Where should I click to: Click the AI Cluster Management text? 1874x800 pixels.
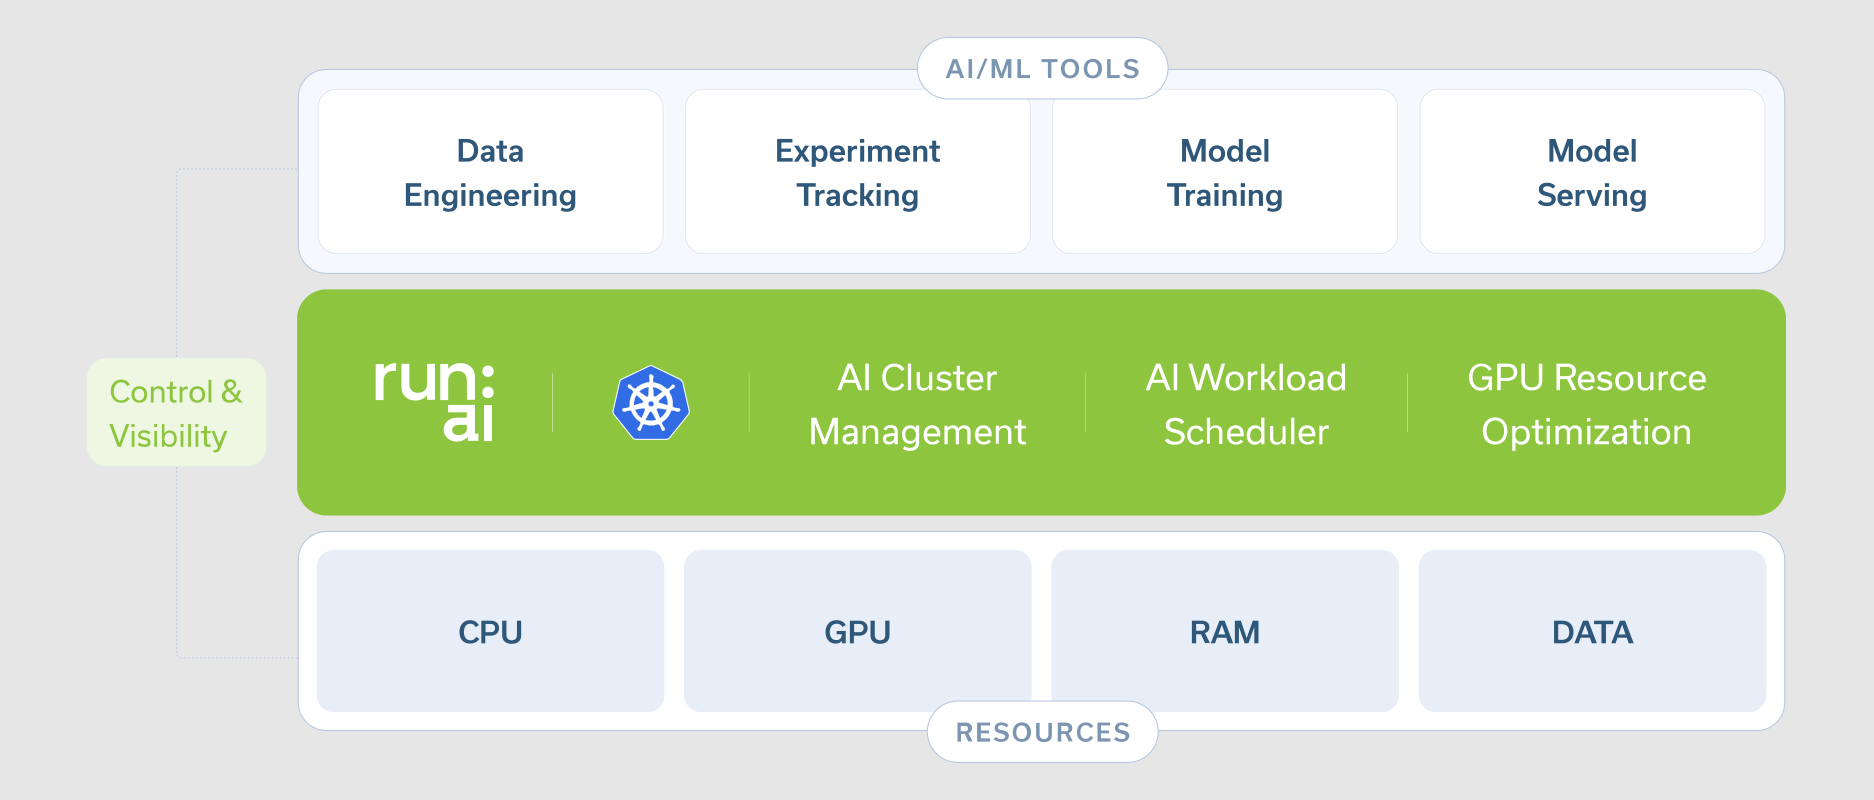tap(918, 405)
